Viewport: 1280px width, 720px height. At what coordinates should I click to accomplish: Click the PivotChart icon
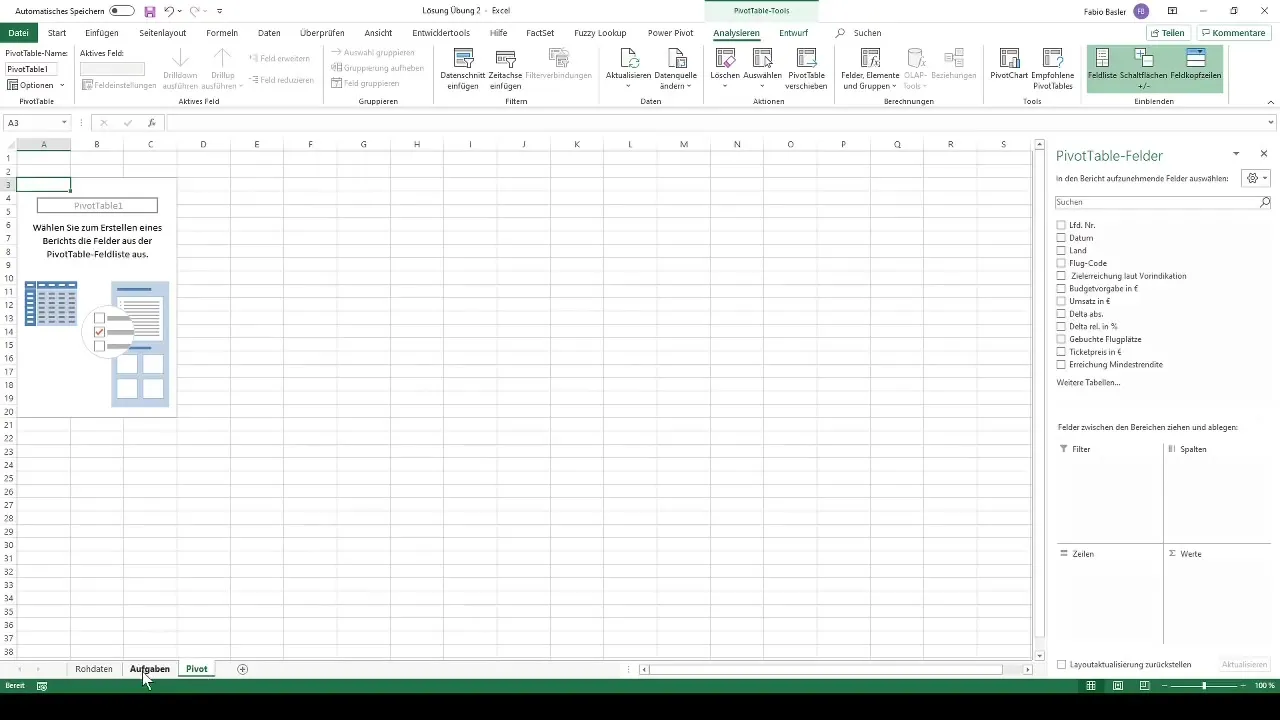pyautogui.click(x=1010, y=58)
